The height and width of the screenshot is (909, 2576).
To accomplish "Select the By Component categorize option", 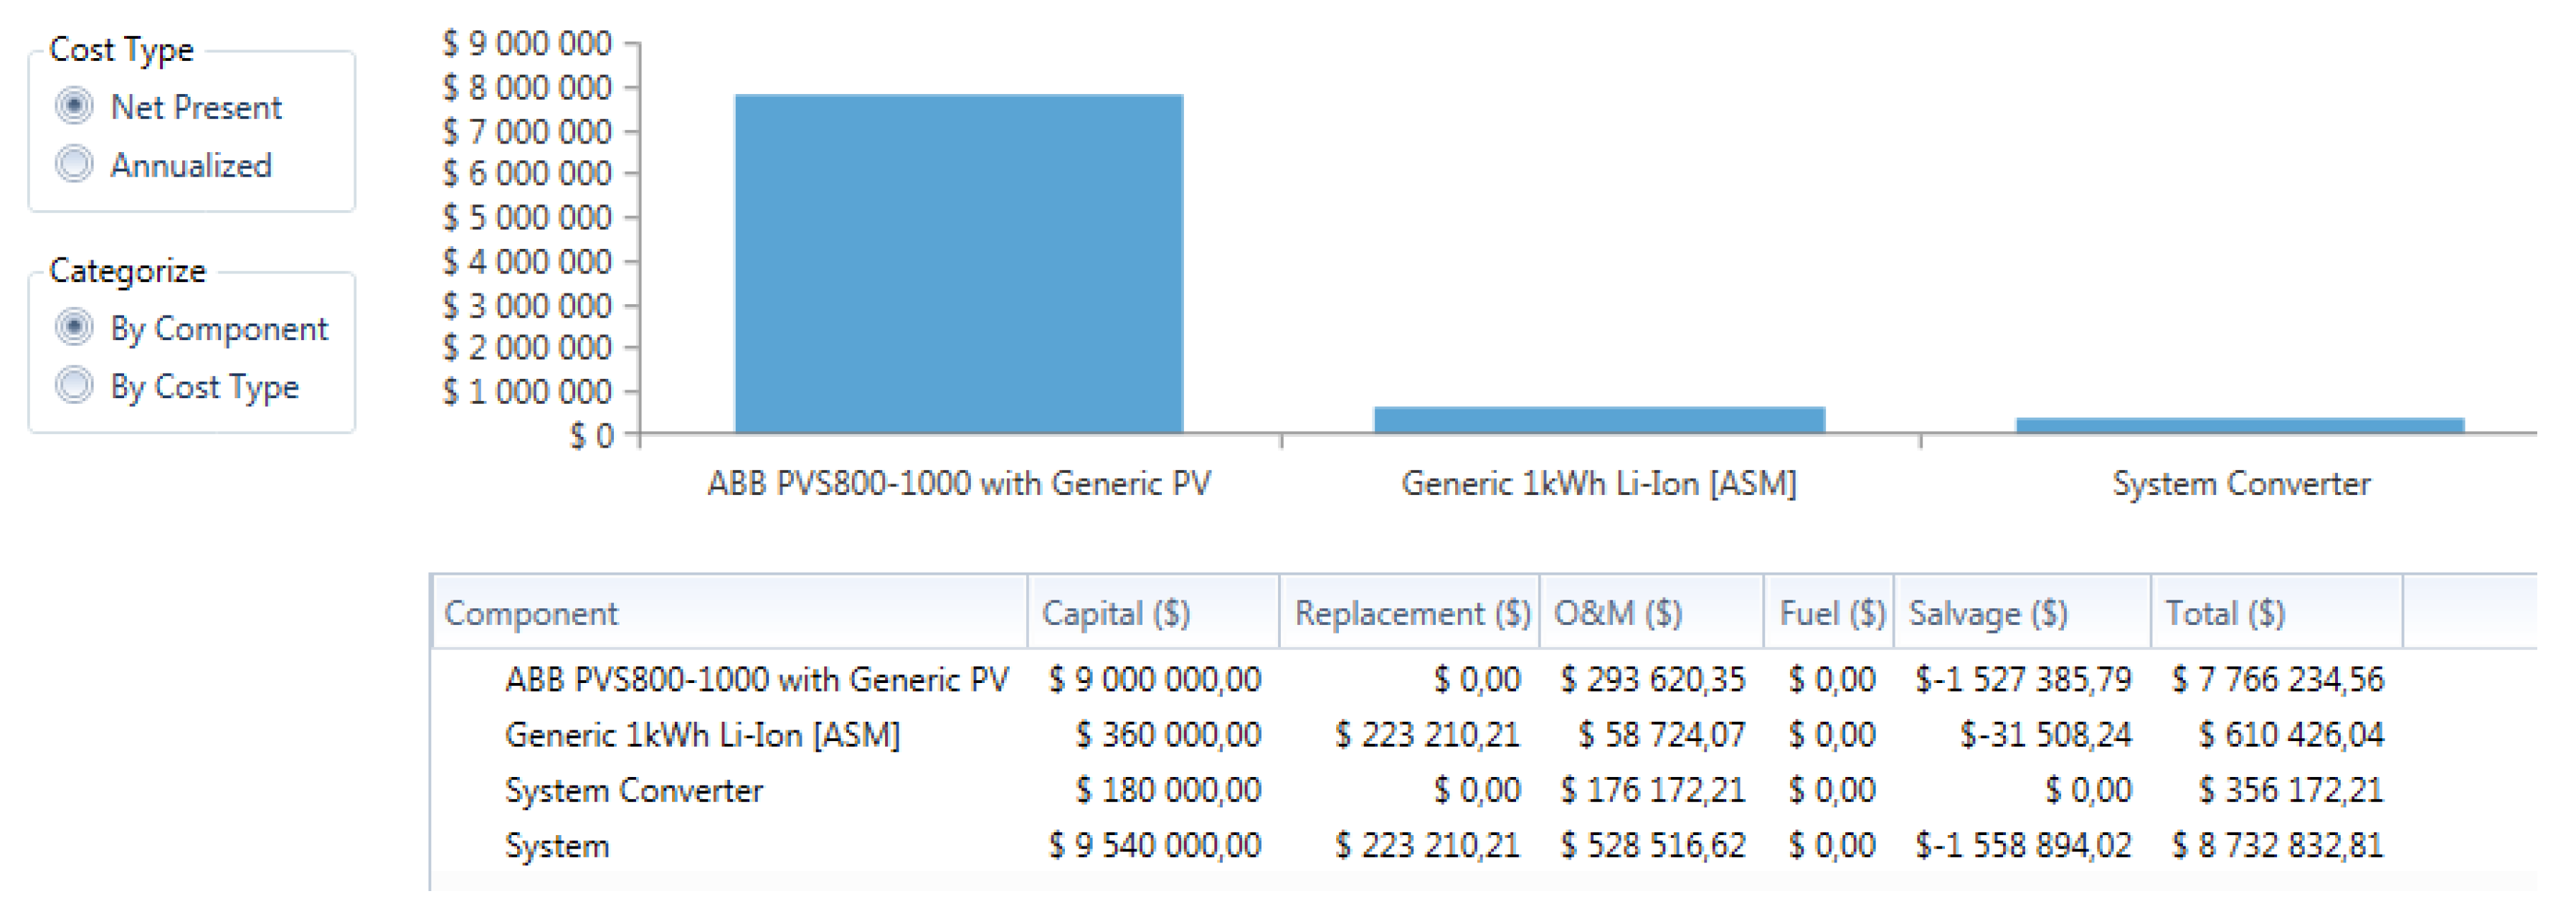I will (75, 327).
